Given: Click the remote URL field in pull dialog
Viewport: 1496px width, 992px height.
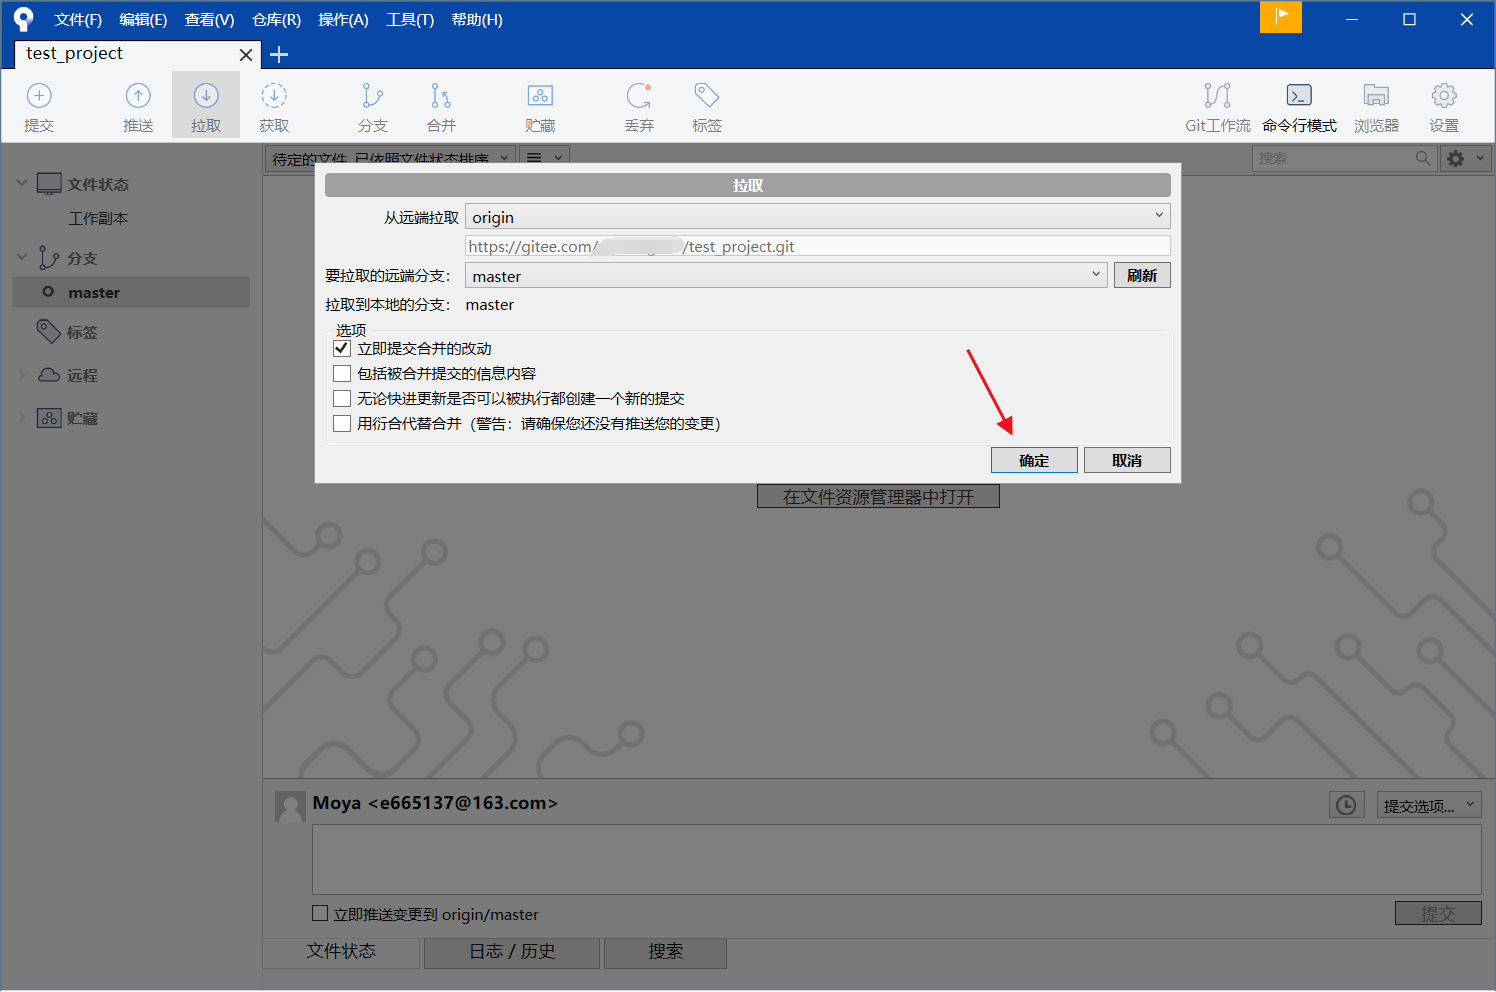Looking at the screenshot, I should (817, 246).
